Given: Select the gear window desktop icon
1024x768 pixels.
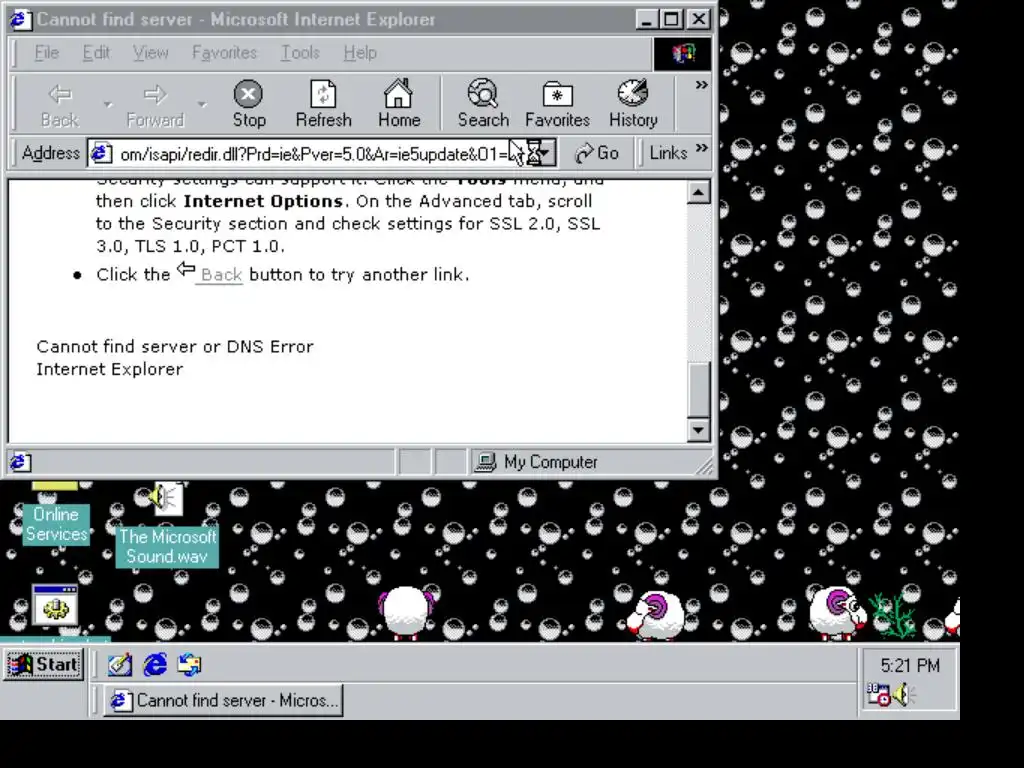Looking at the screenshot, I should pyautogui.click(x=55, y=605).
